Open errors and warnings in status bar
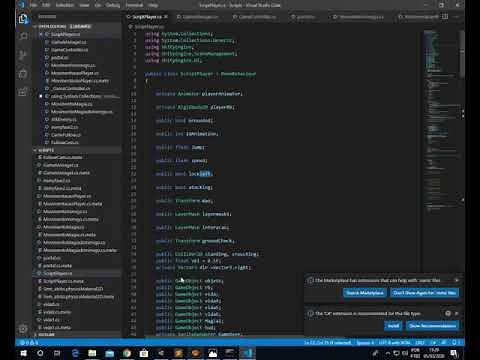This screenshot has height=360, width=480. tap(29, 342)
